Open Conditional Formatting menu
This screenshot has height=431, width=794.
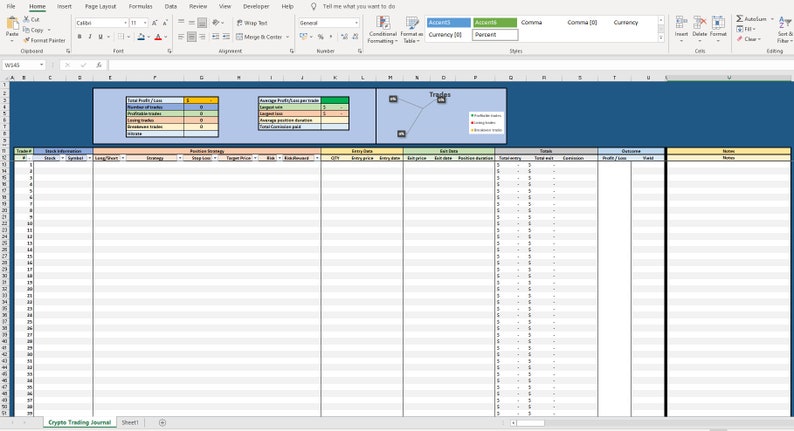coord(383,29)
